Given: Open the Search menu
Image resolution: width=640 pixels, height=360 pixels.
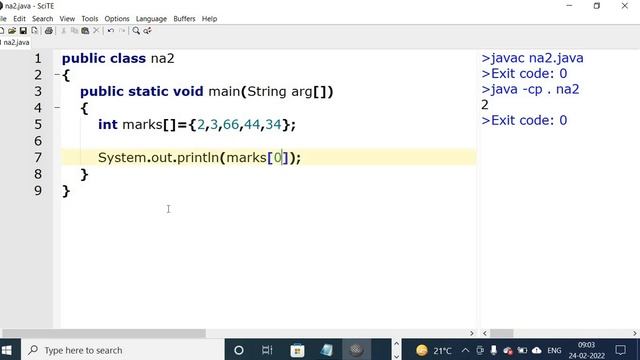Looking at the screenshot, I should pos(42,19).
